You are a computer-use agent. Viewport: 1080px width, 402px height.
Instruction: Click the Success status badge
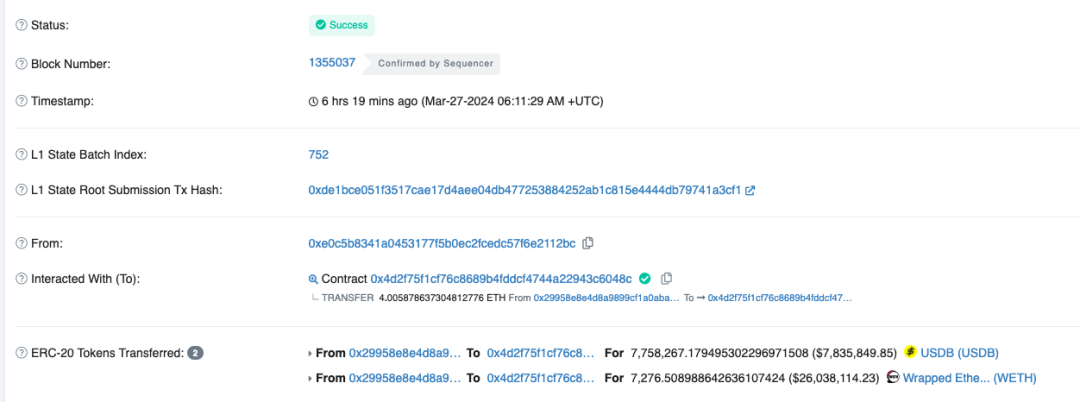pos(342,25)
